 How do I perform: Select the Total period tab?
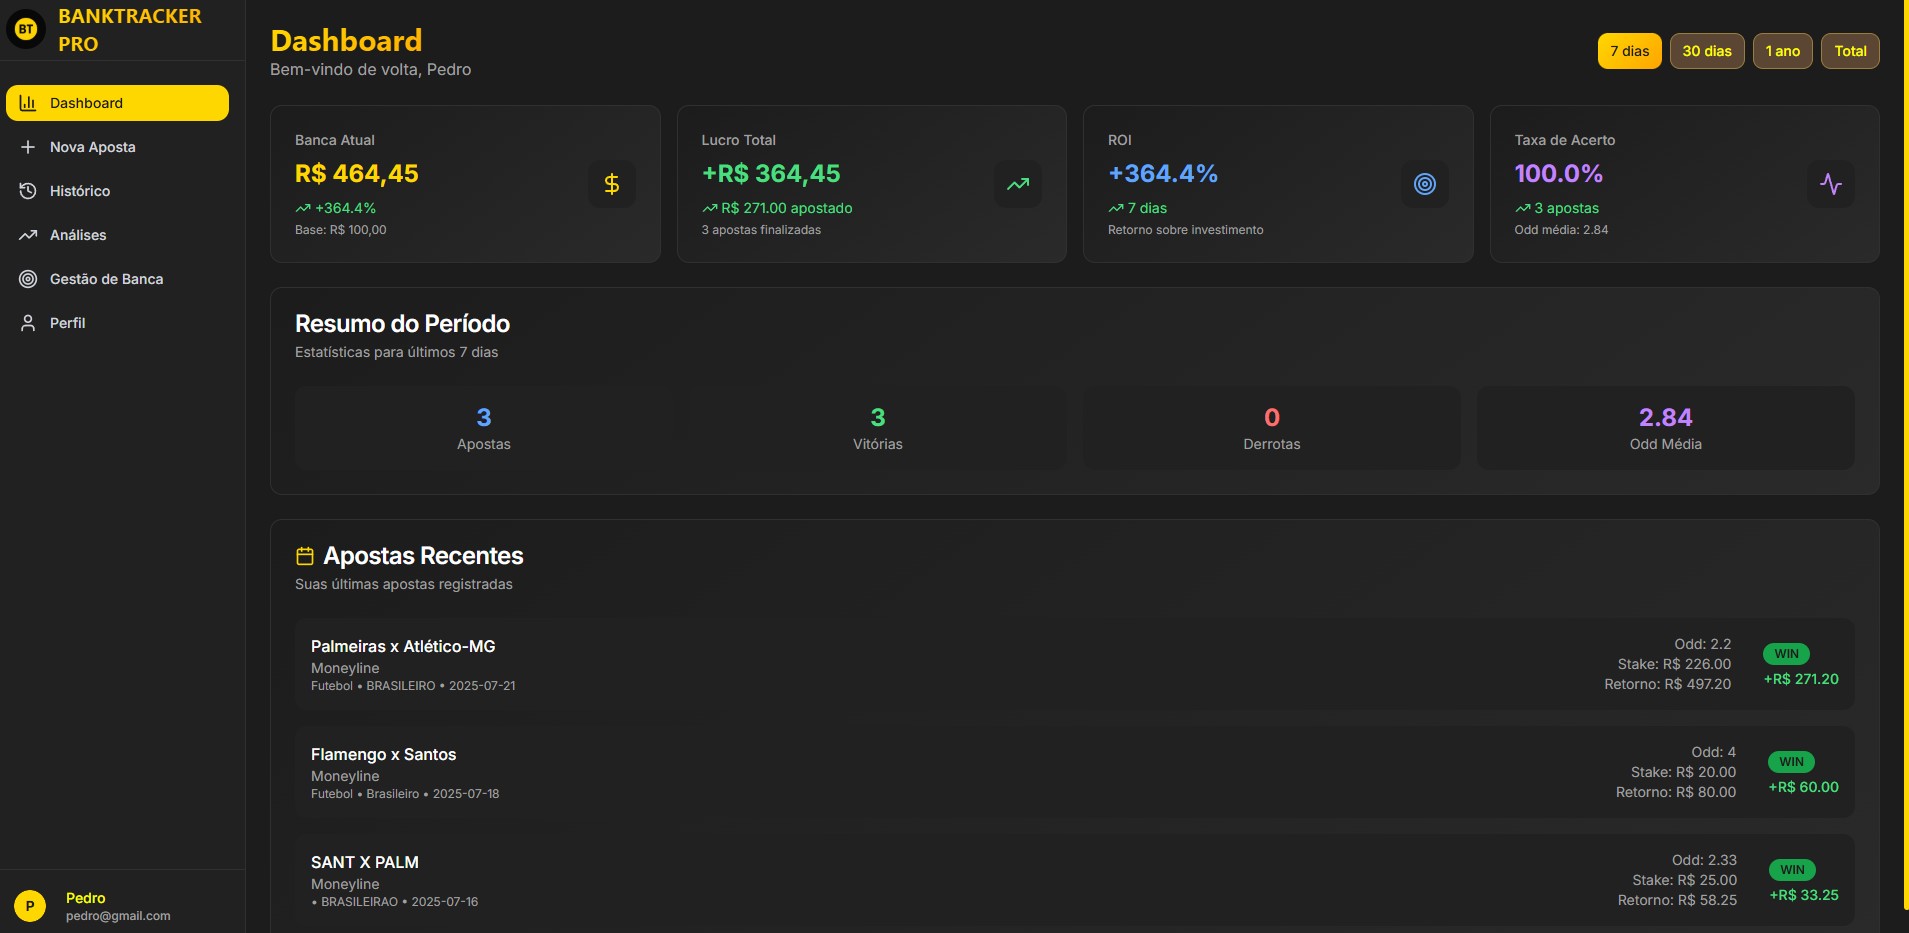tap(1850, 50)
